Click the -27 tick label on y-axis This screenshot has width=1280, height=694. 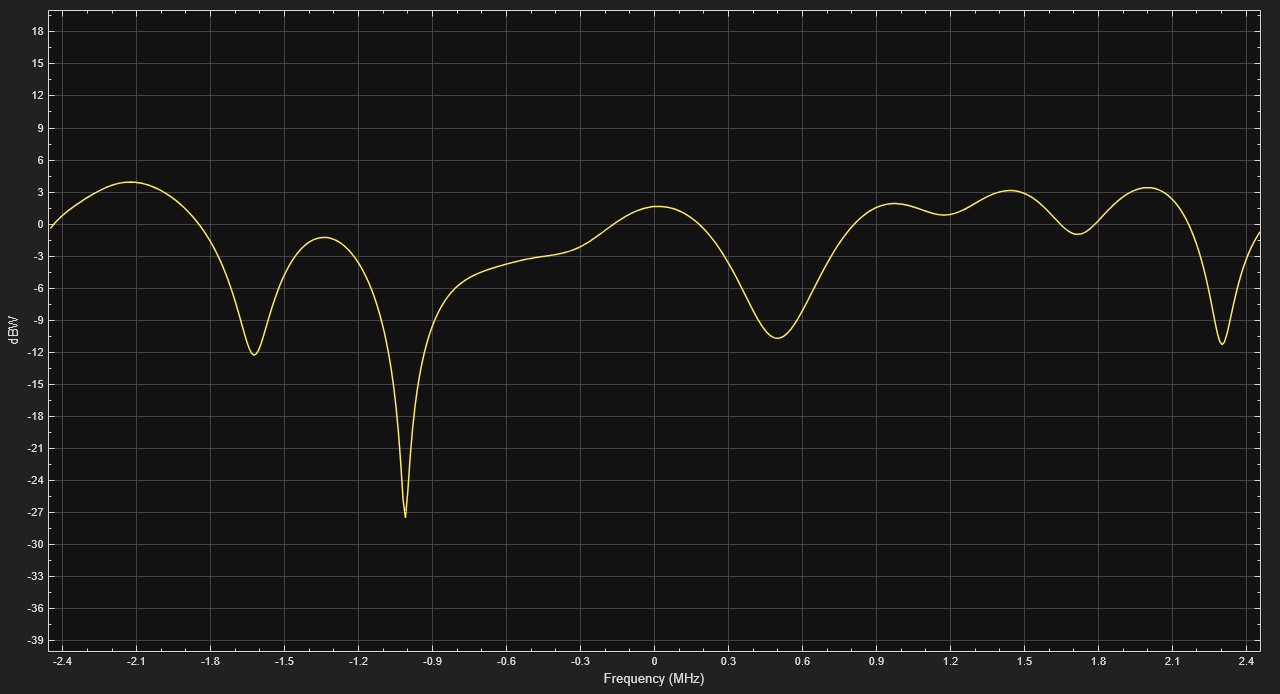pos(35,513)
